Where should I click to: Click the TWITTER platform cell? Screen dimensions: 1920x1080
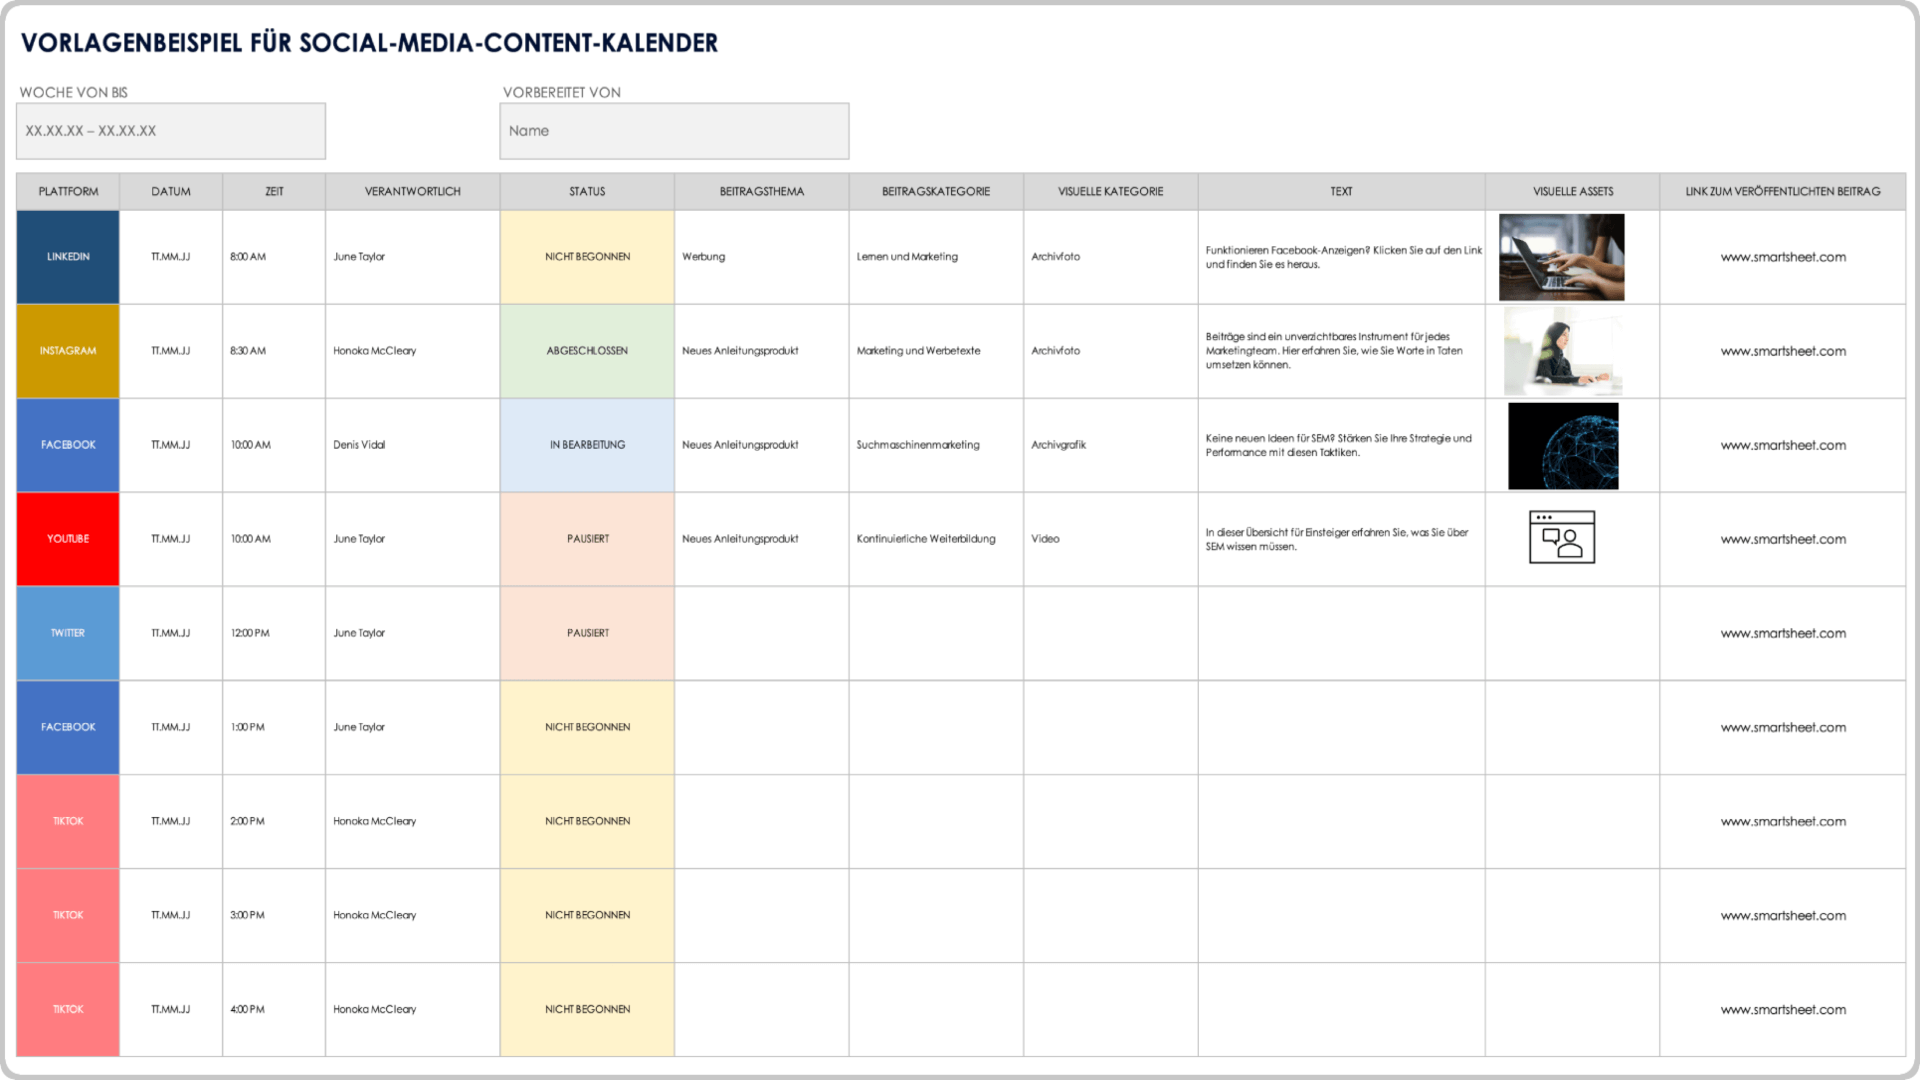[x=68, y=633]
